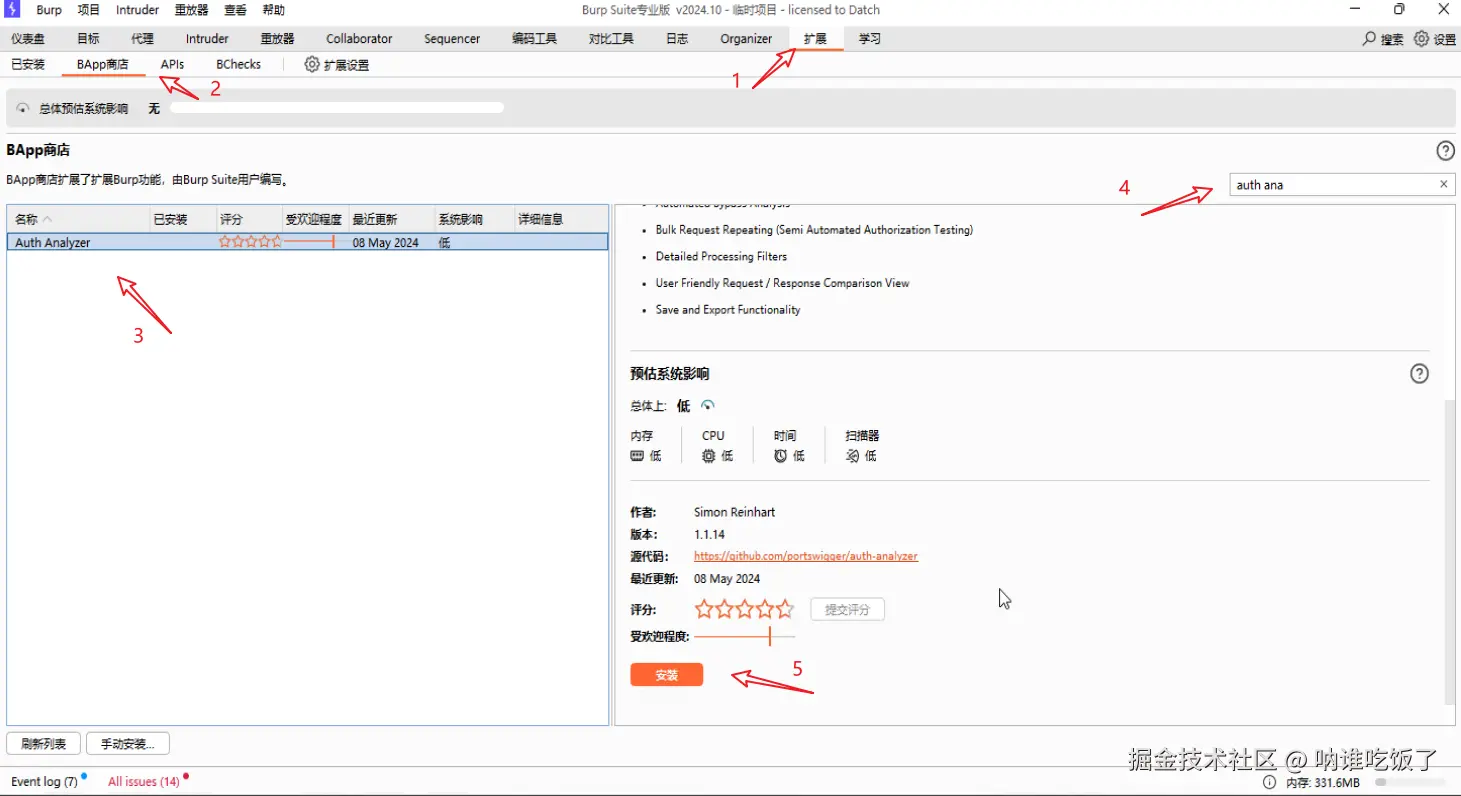The height and width of the screenshot is (796, 1461).
Task: Click the memory usage bar in status bar
Action: 1409,782
